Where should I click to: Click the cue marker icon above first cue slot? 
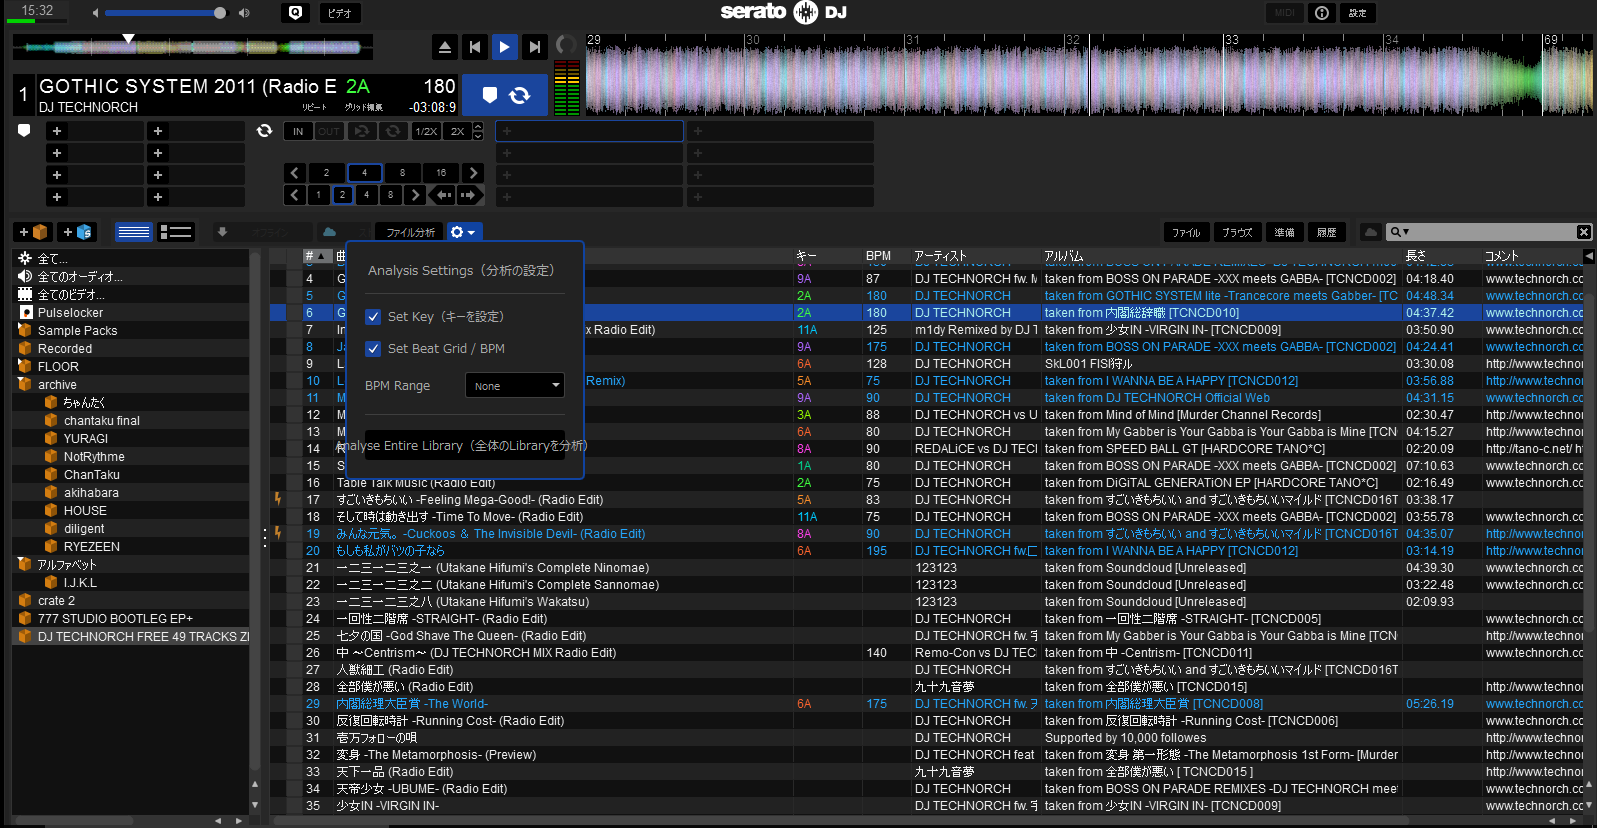pos(24,130)
